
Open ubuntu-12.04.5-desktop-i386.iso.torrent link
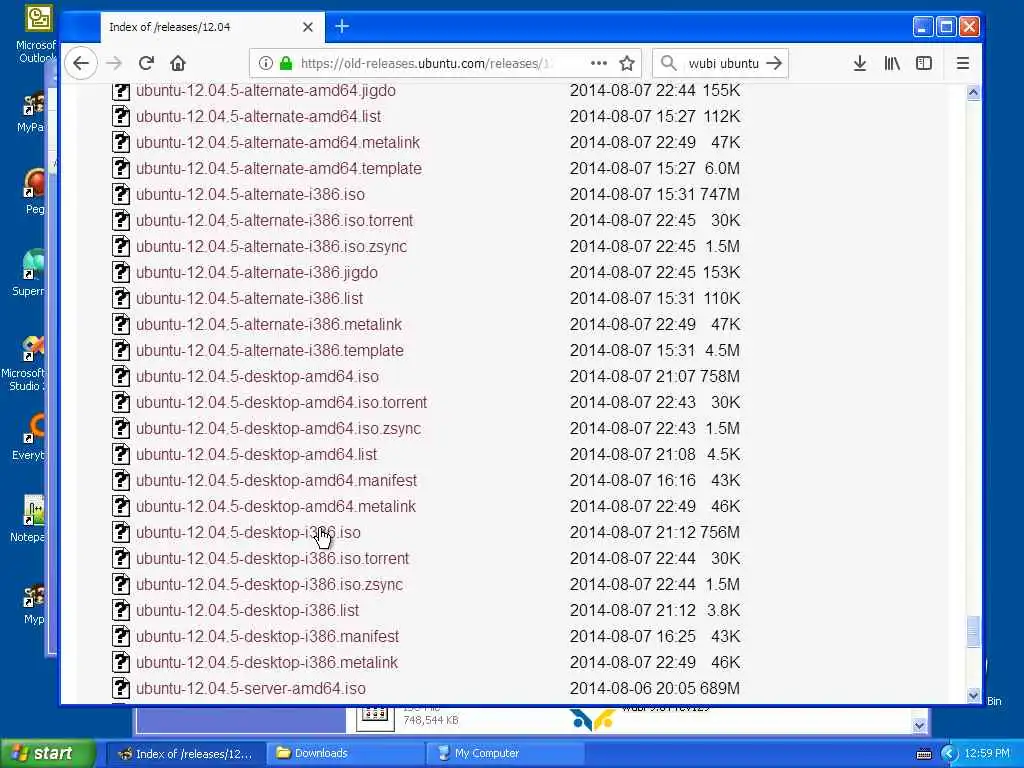click(272, 559)
